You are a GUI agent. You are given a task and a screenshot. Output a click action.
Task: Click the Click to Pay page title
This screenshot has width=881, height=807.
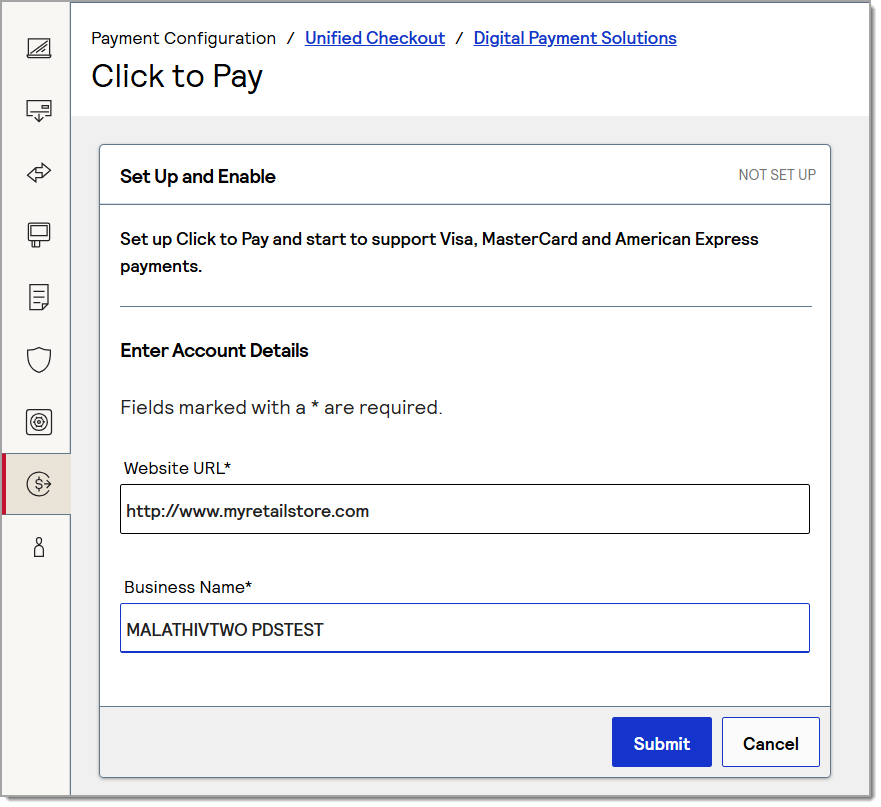(x=177, y=76)
